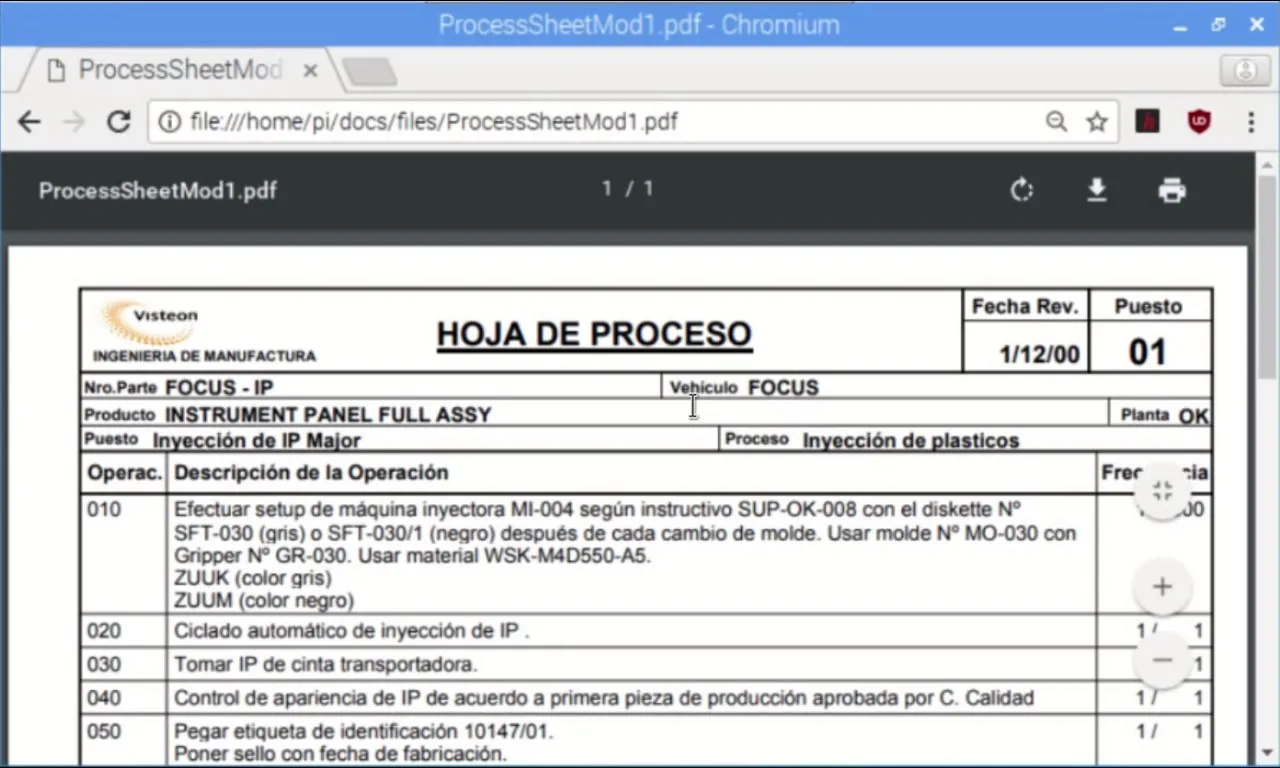Viewport: 1280px width, 768px height.
Task: Go back using the browser back arrow
Action: (29, 122)
